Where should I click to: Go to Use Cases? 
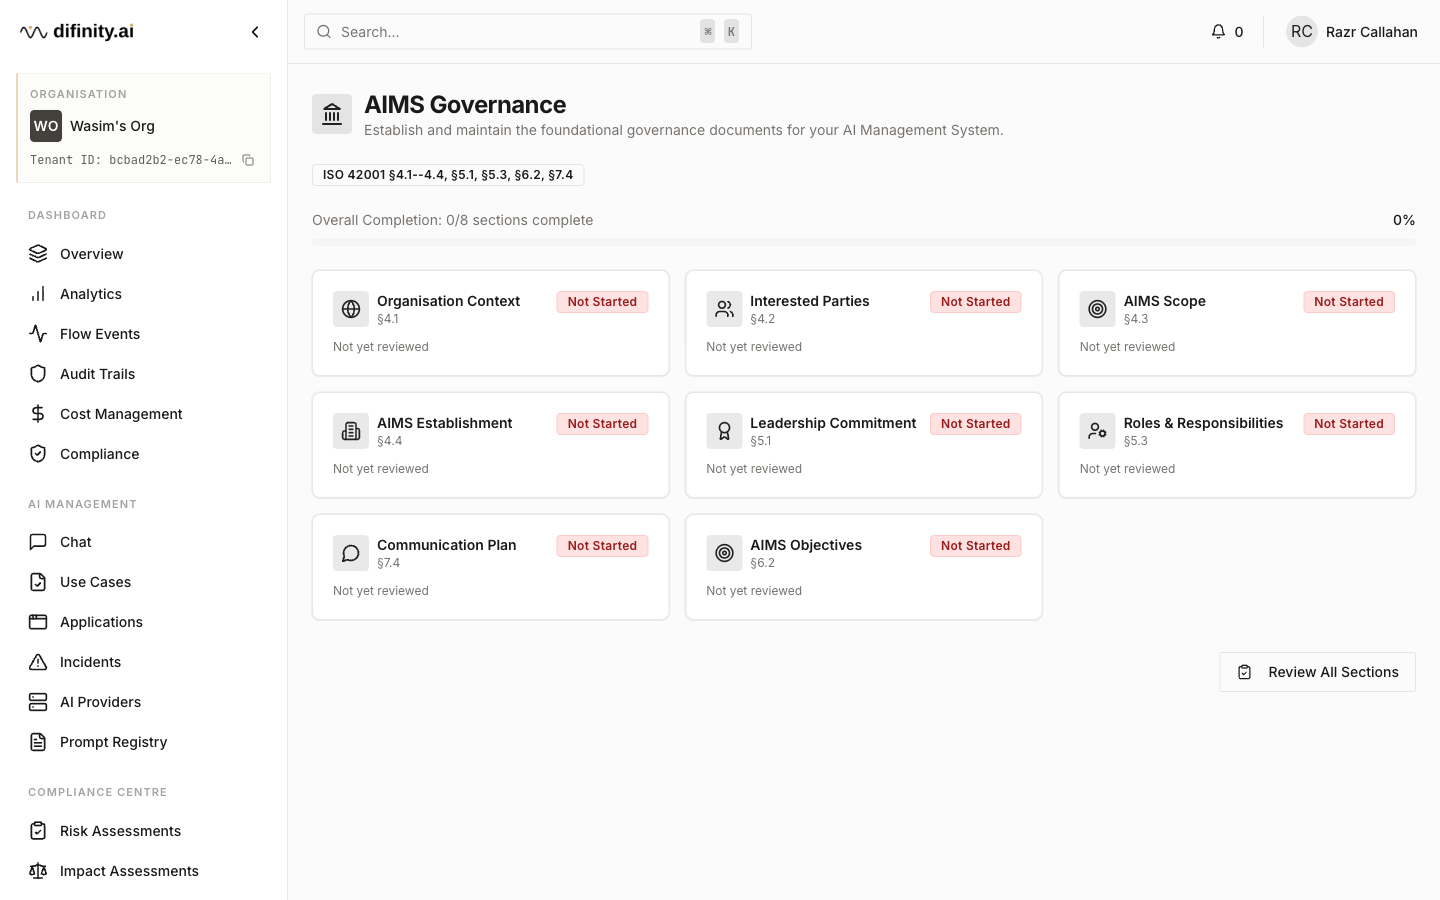pos(144,582)
